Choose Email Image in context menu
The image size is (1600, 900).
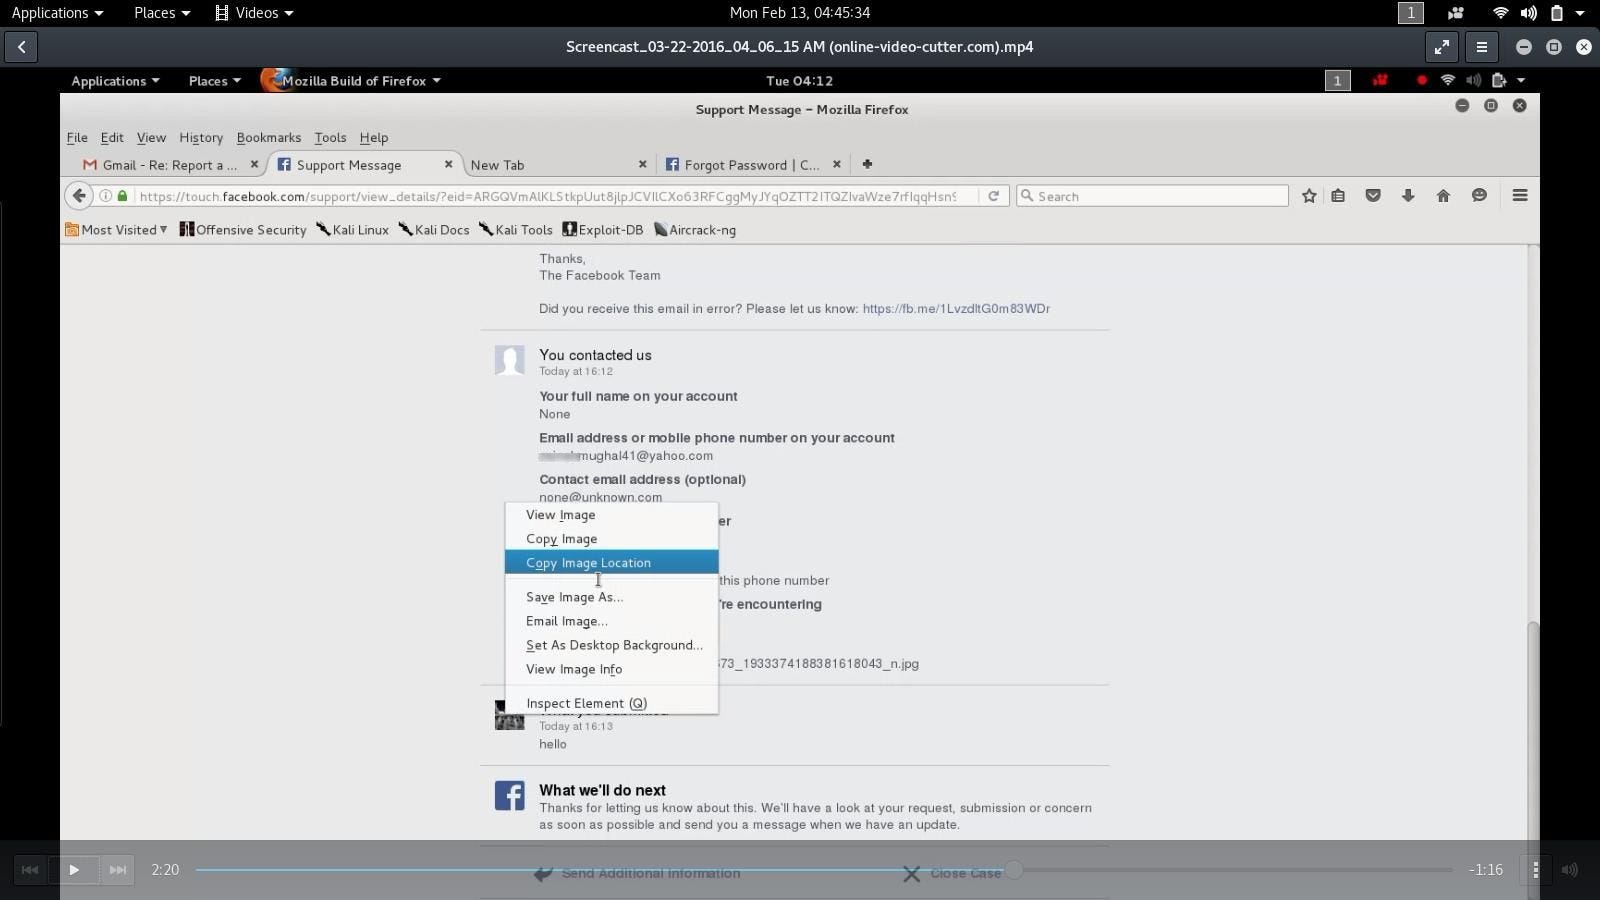tap(611, 621)
